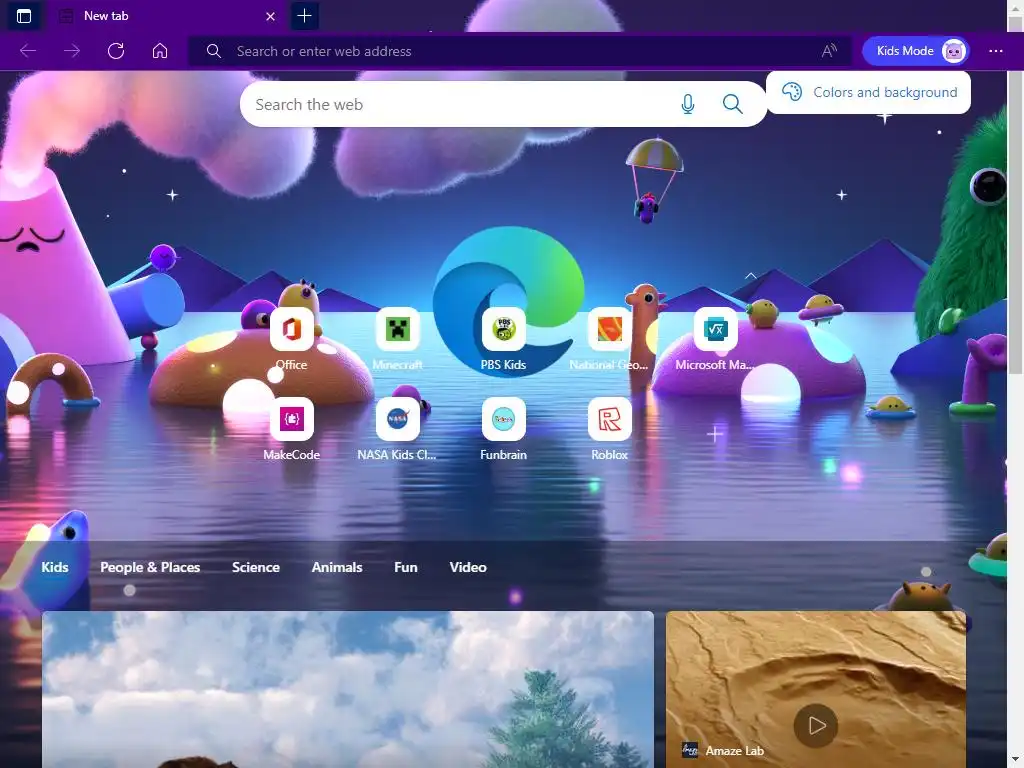The image size is (1024, 768).
Task: Go to the home page
Action: (x=160, y=51)
